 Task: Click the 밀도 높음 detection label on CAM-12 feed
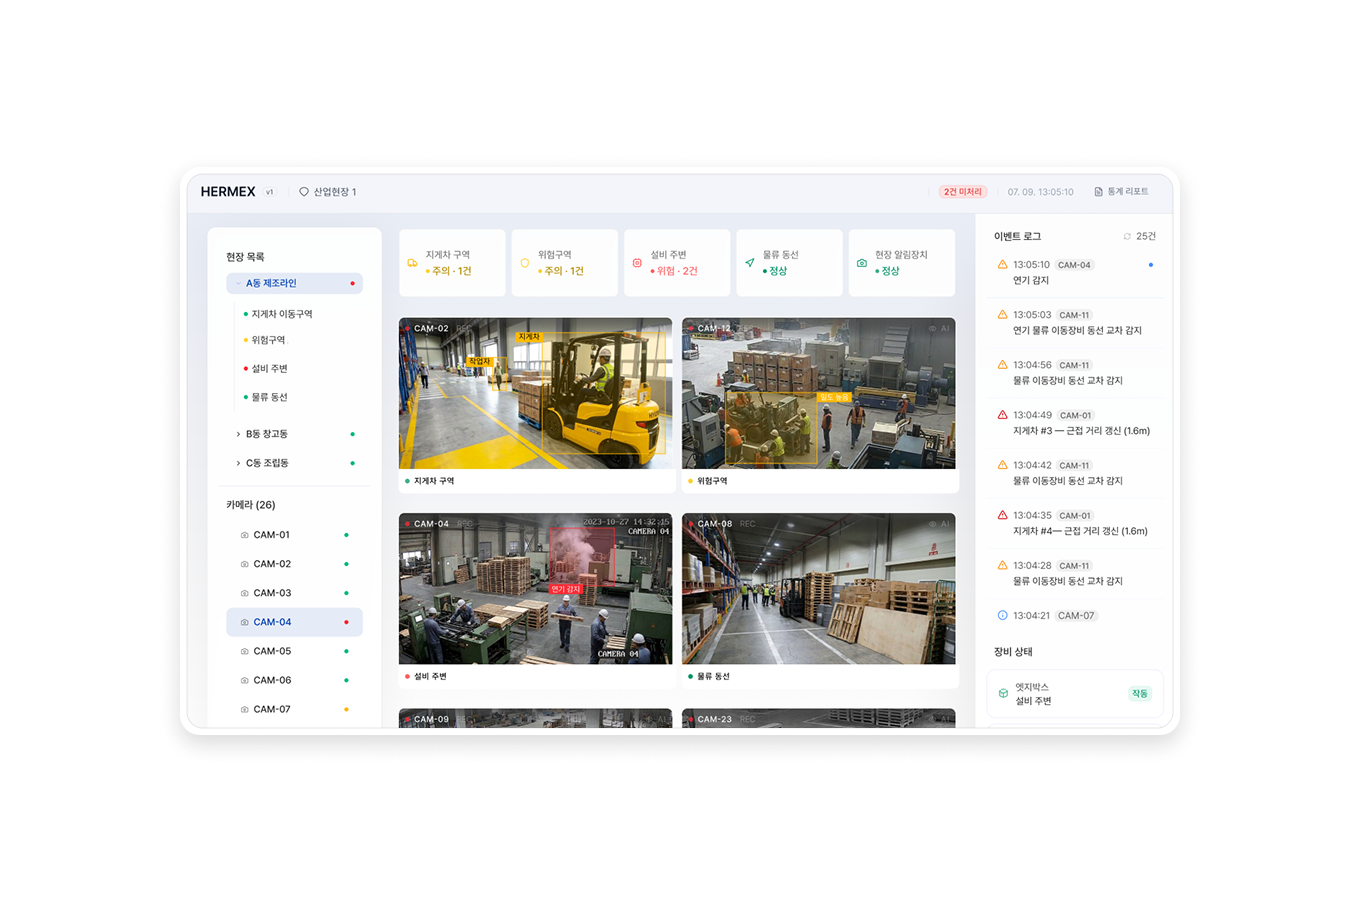click(x=834, y=397)
